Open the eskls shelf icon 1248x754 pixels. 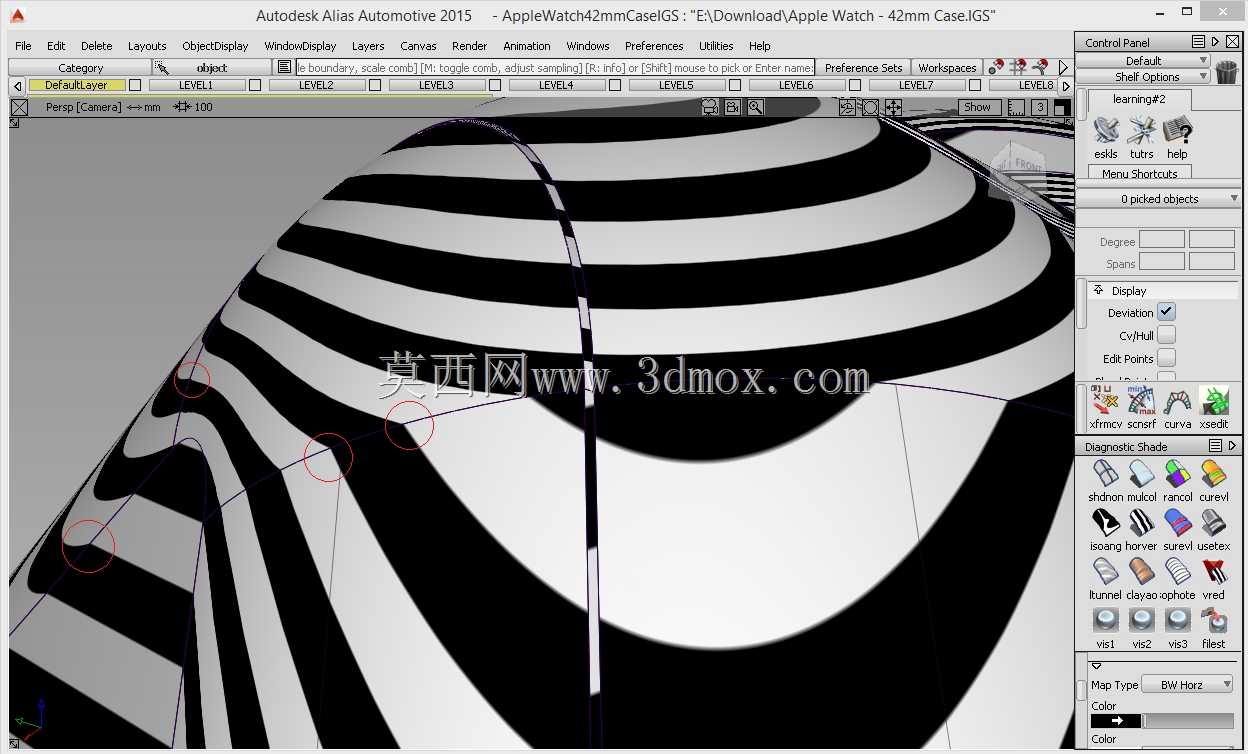1105,131
